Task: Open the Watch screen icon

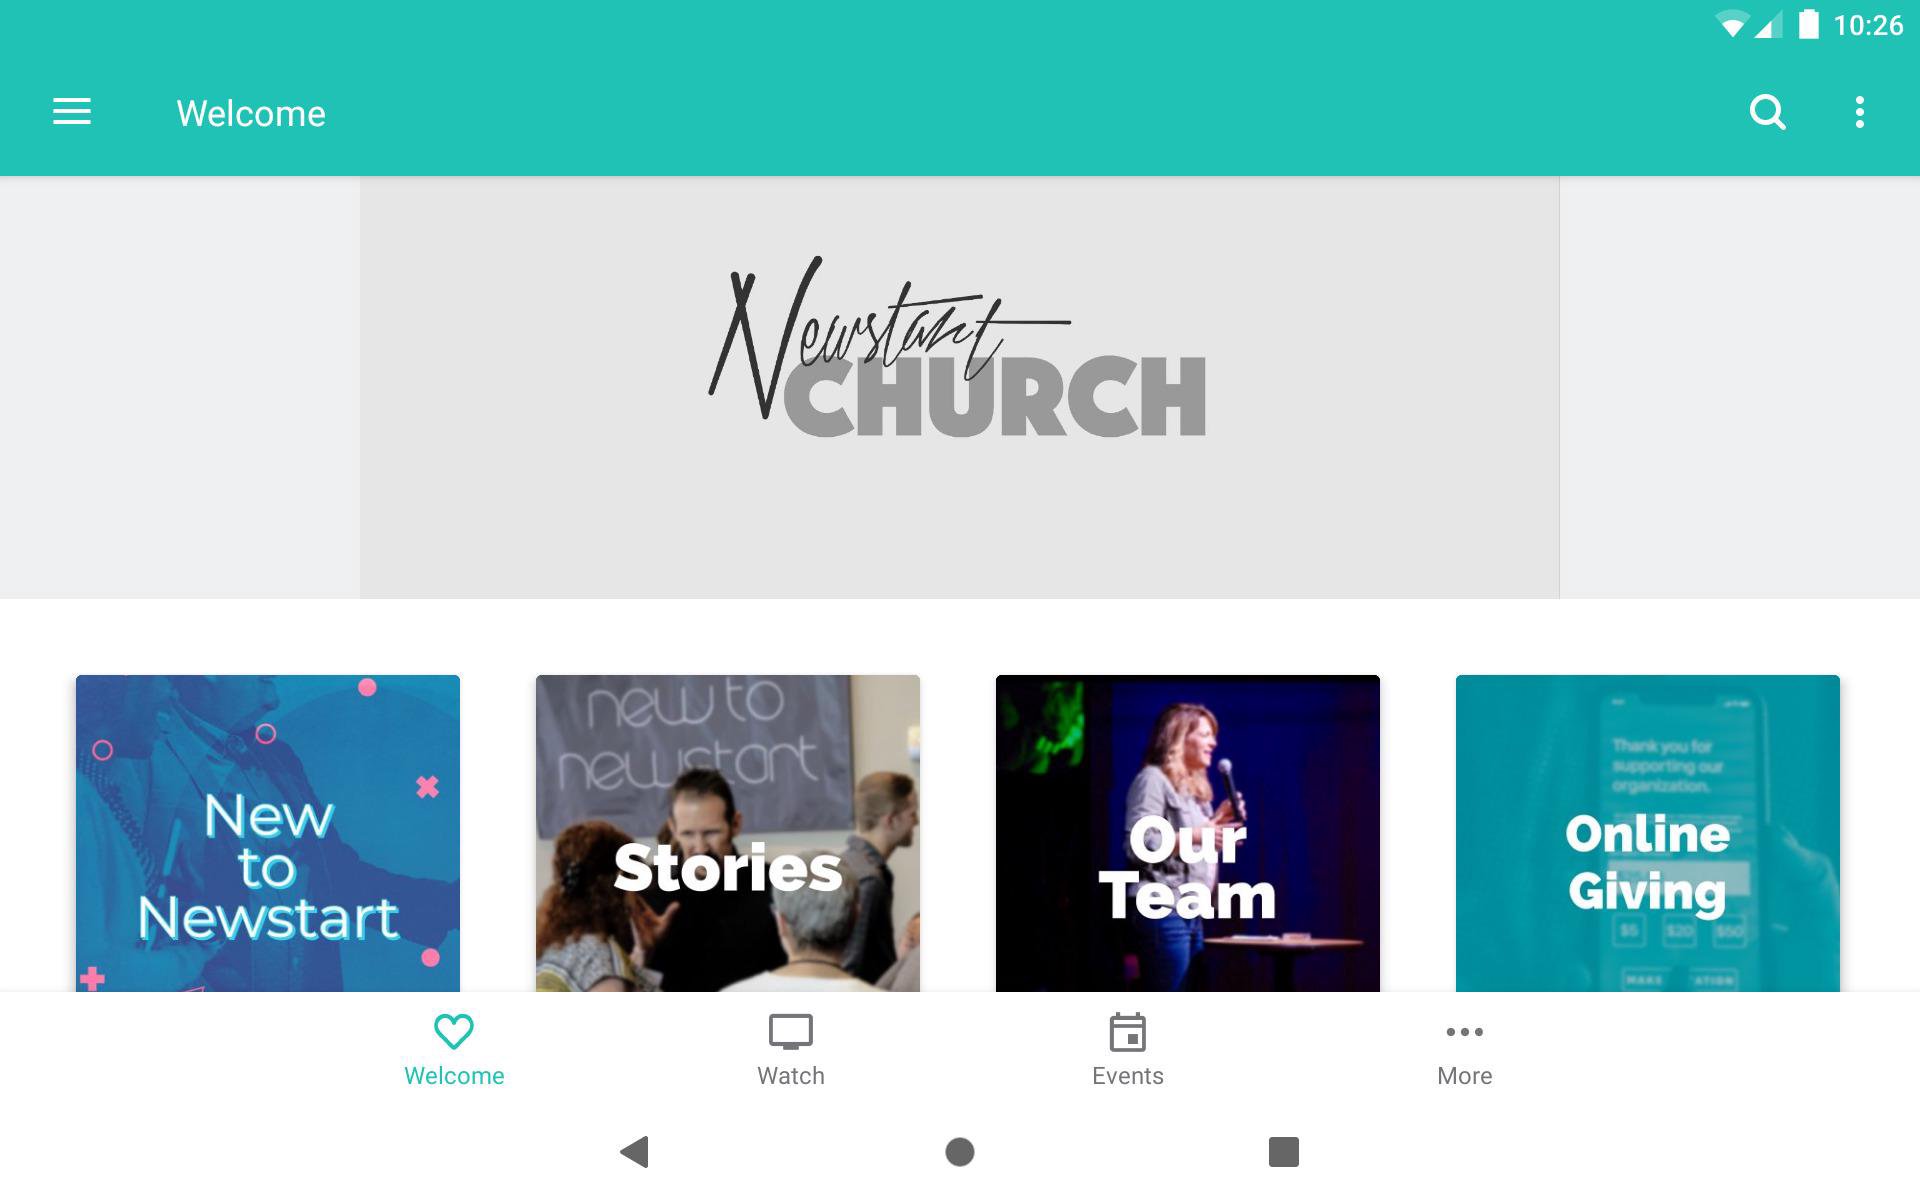Action: (x=790, y=1032)
